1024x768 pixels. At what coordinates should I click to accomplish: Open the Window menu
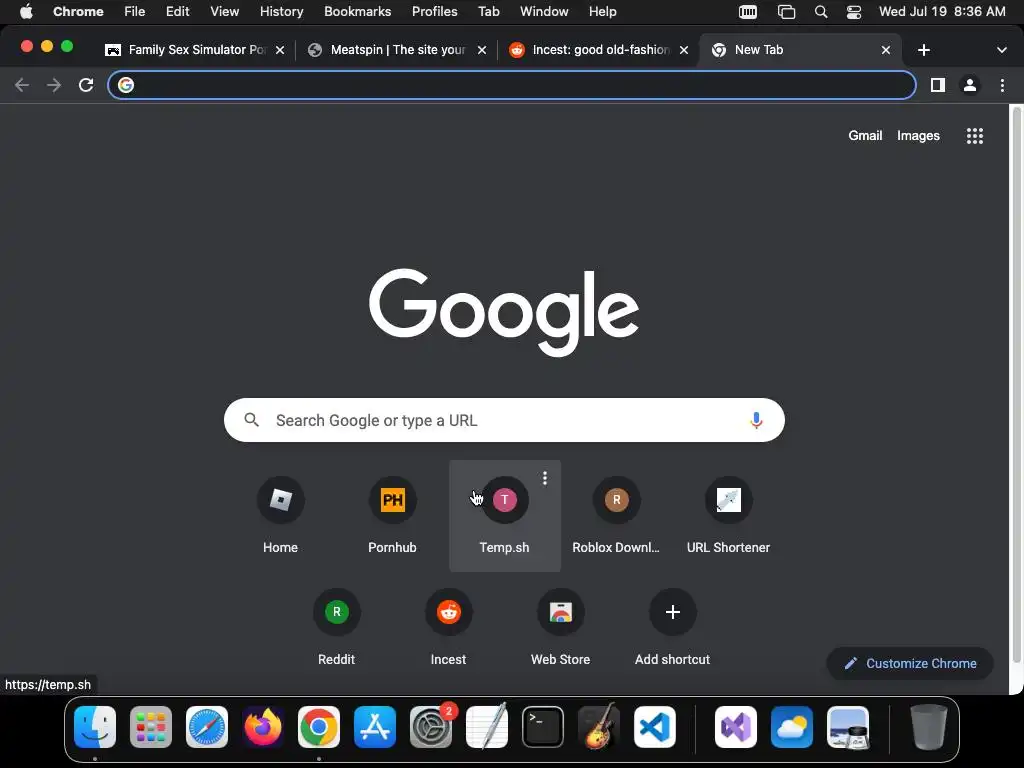(x=544, y=12)
